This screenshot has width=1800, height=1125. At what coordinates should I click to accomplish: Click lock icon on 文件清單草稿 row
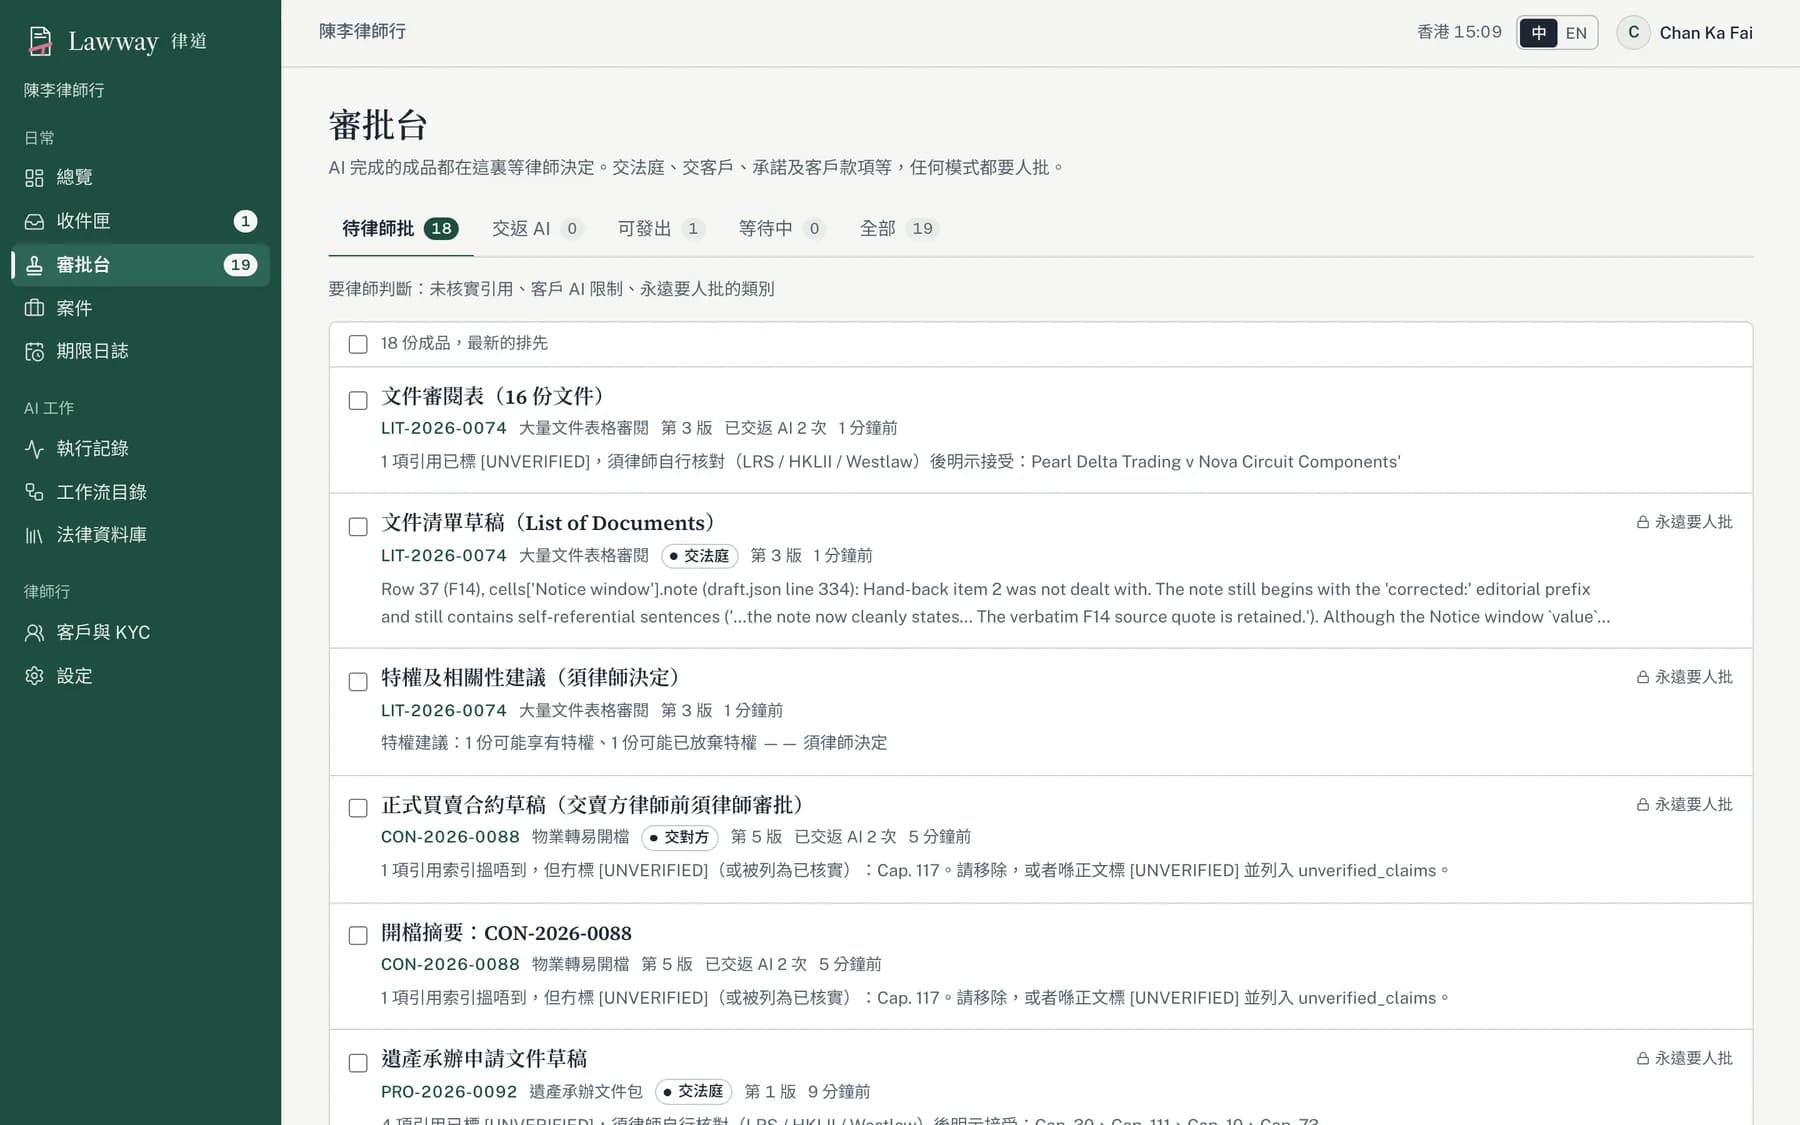(1642, 522)
